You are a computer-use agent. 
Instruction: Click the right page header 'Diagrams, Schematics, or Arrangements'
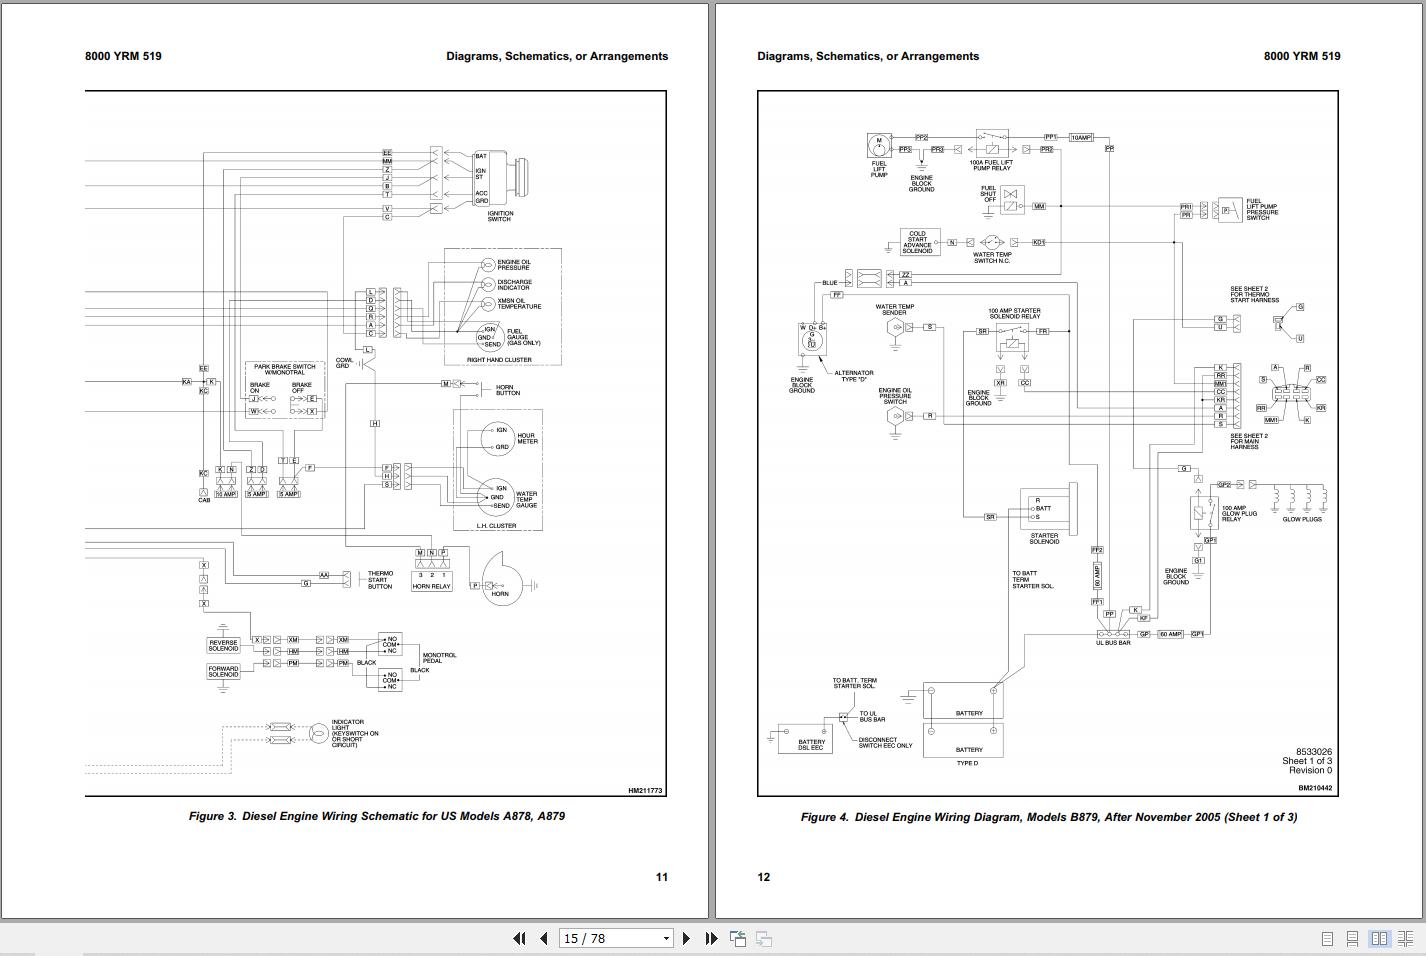pos(868,56)
